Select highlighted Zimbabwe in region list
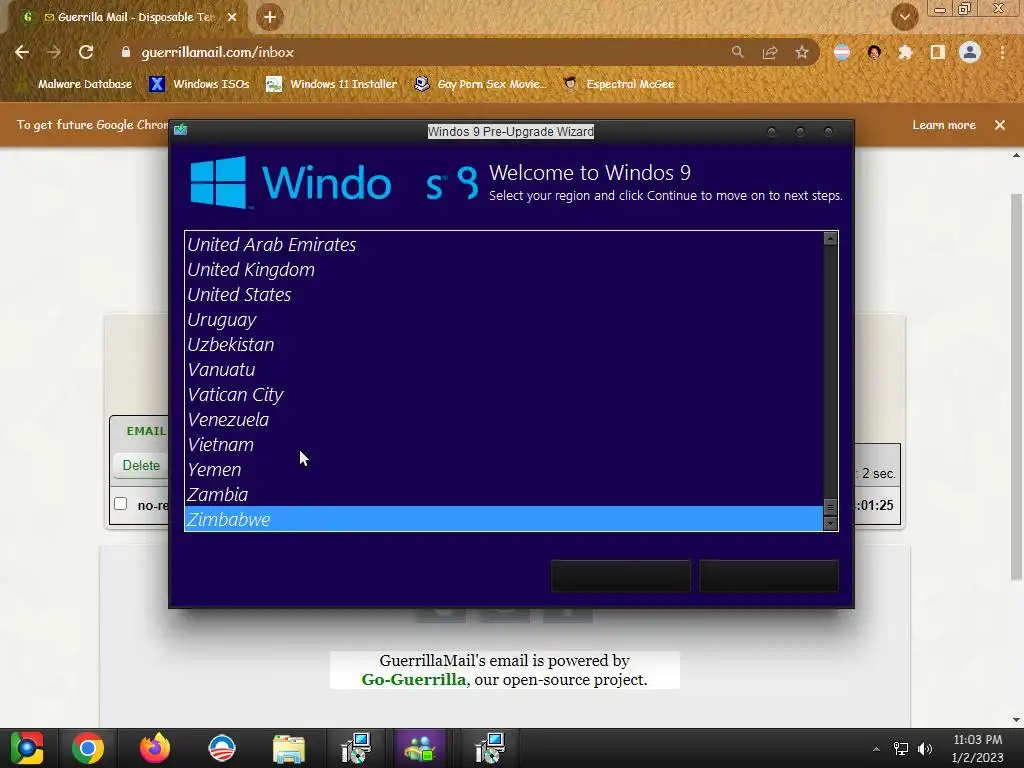This screenshot has height=768, width=1024. [504, 519]
